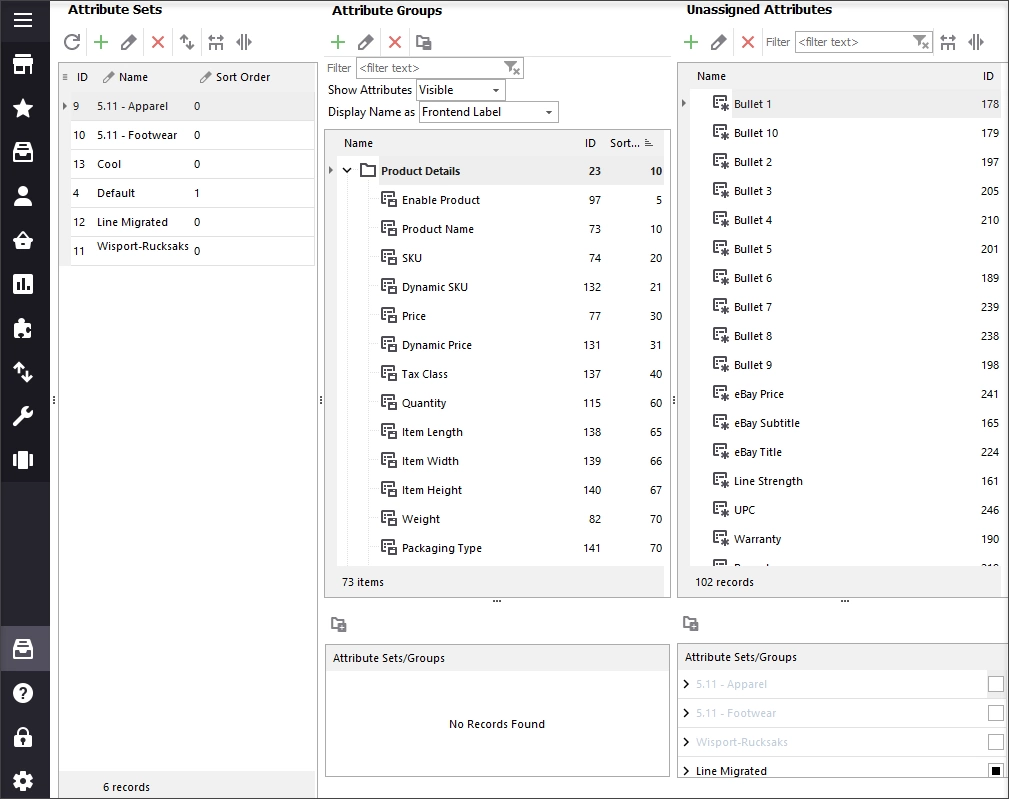Viewport: 1009px width, 799px height.
Task: Select the Cool attribute set
Action: 192,164
